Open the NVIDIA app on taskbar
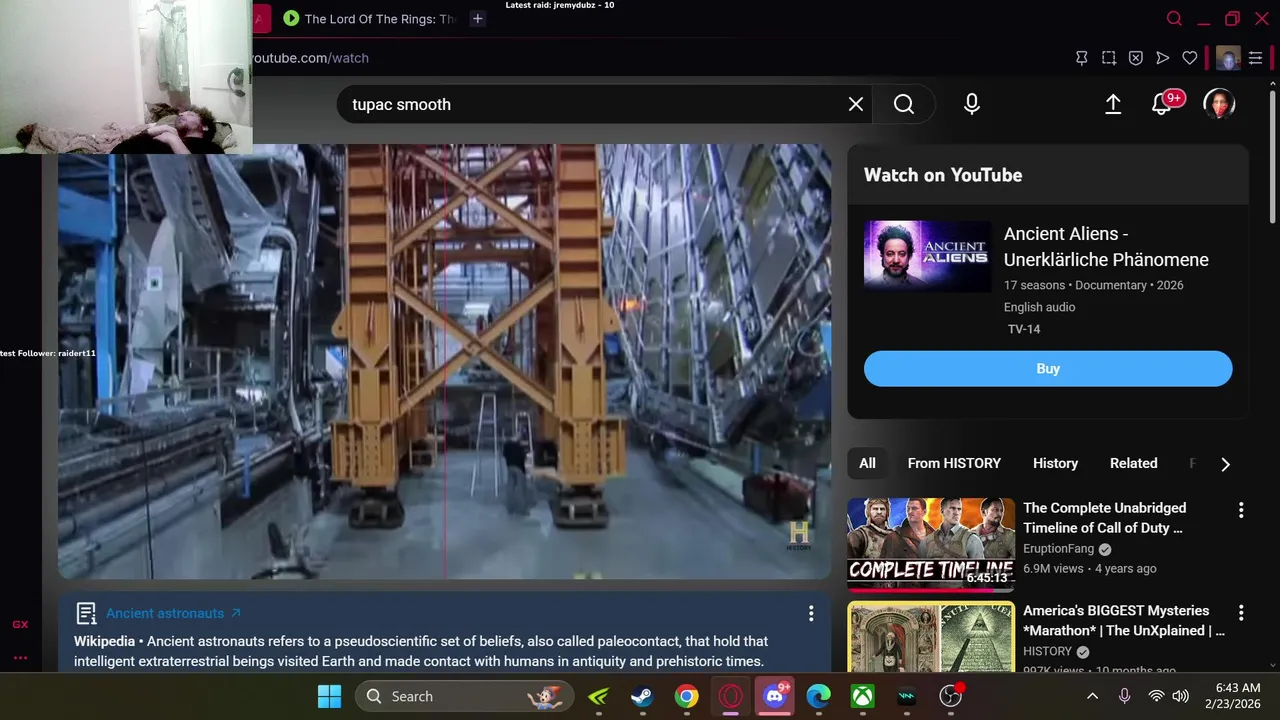 (x=599, y=696)
